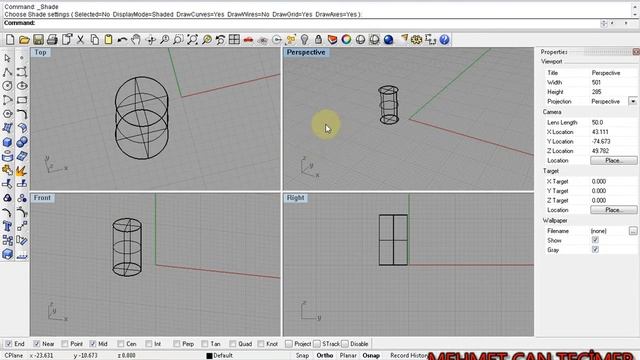This screenshot has height=360, width=640.
Task: Toggle Snap in the status bar
Action: point(302,356)
